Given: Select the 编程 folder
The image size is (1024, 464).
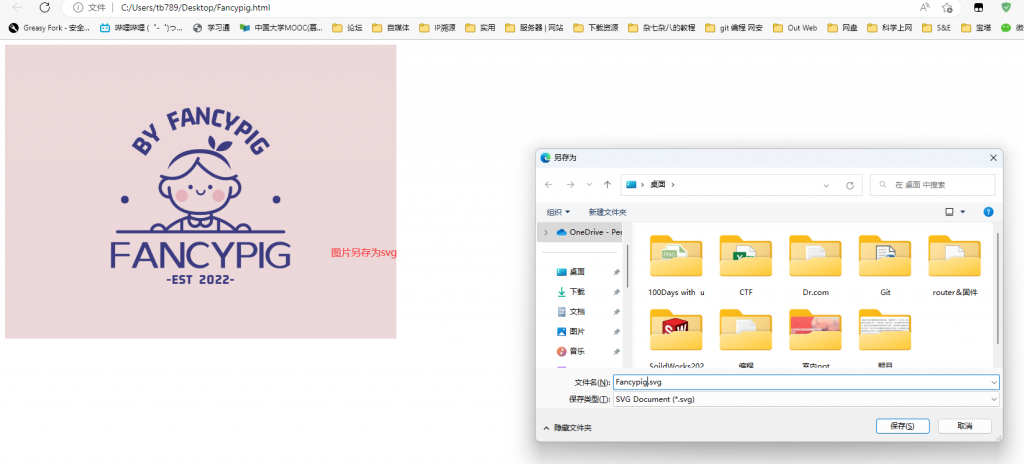Looking at the screenshot, I should [x=746, y=339].
